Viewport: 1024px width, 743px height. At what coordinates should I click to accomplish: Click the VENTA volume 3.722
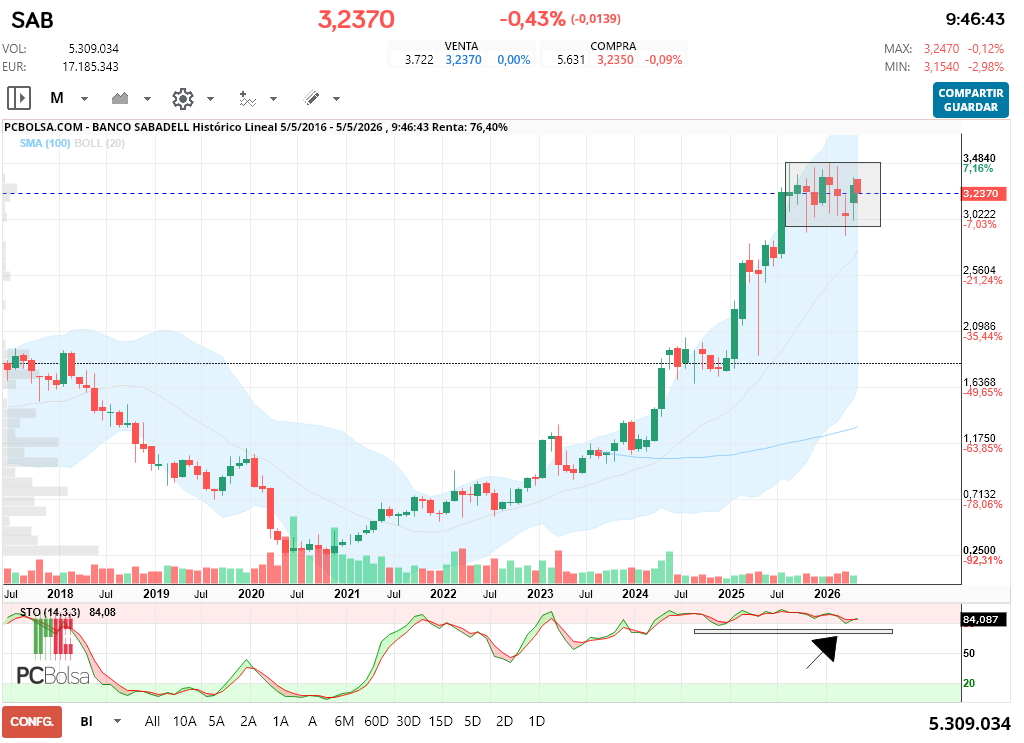click(x=419, y=60)
